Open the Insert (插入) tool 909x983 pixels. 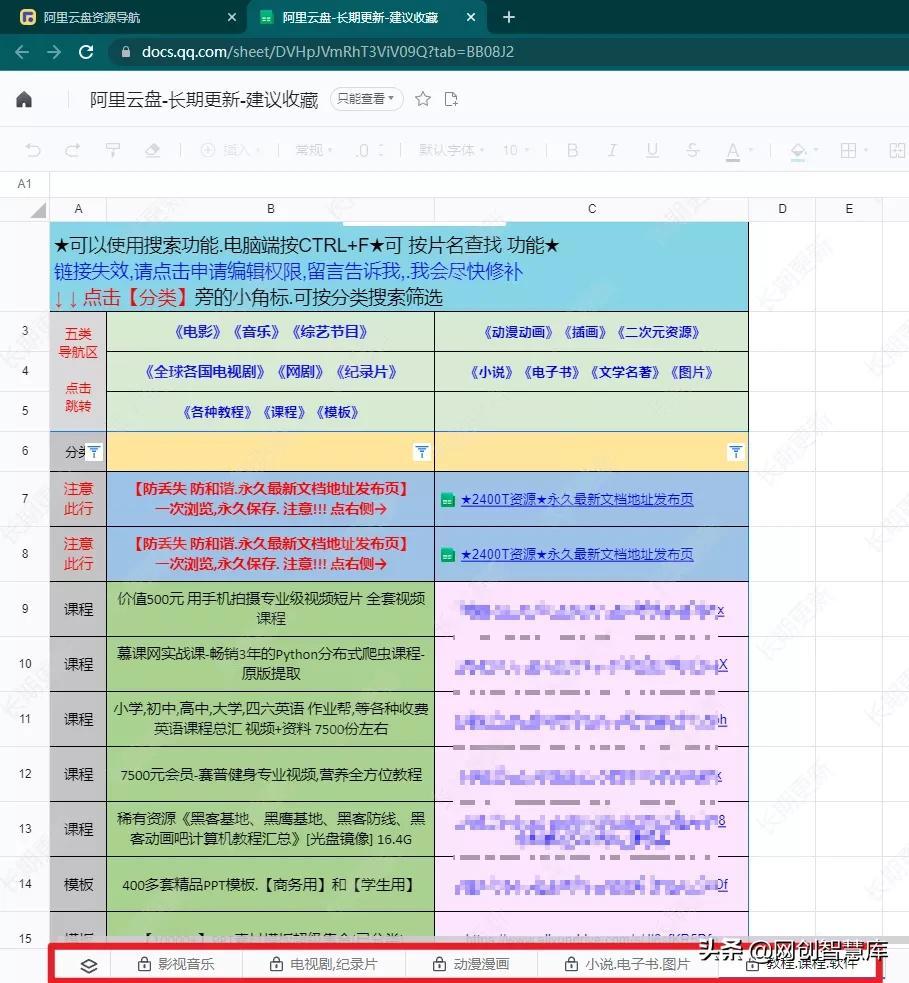[228, 150]
